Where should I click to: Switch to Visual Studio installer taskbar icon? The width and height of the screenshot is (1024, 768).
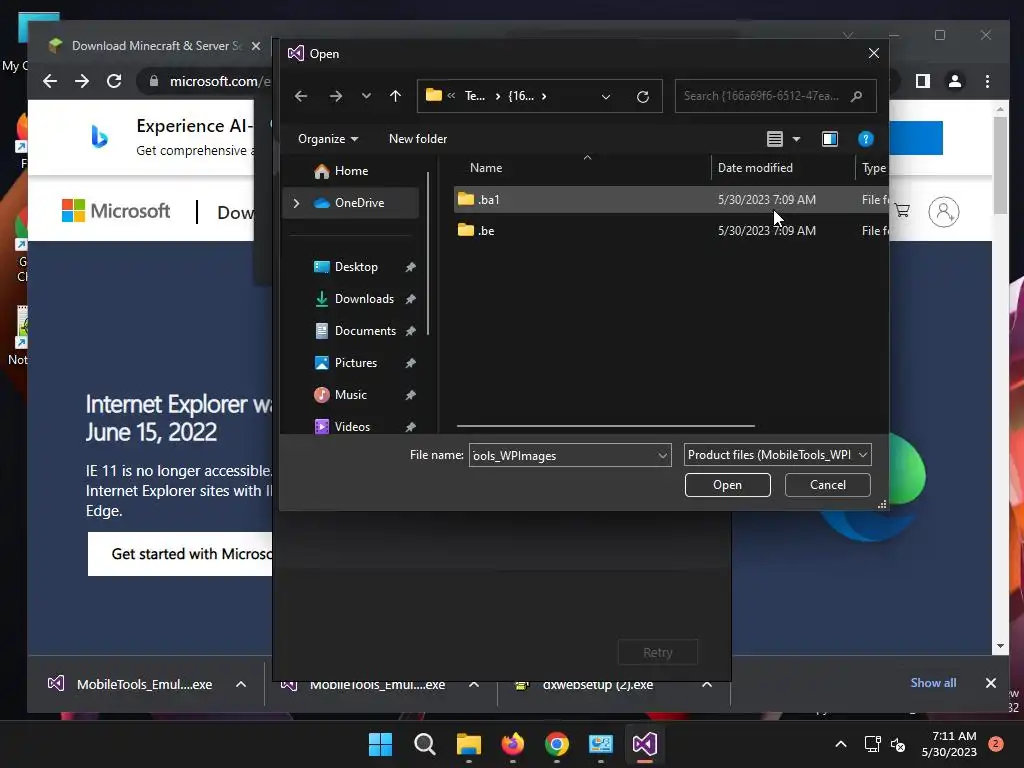tap(645, 744)
